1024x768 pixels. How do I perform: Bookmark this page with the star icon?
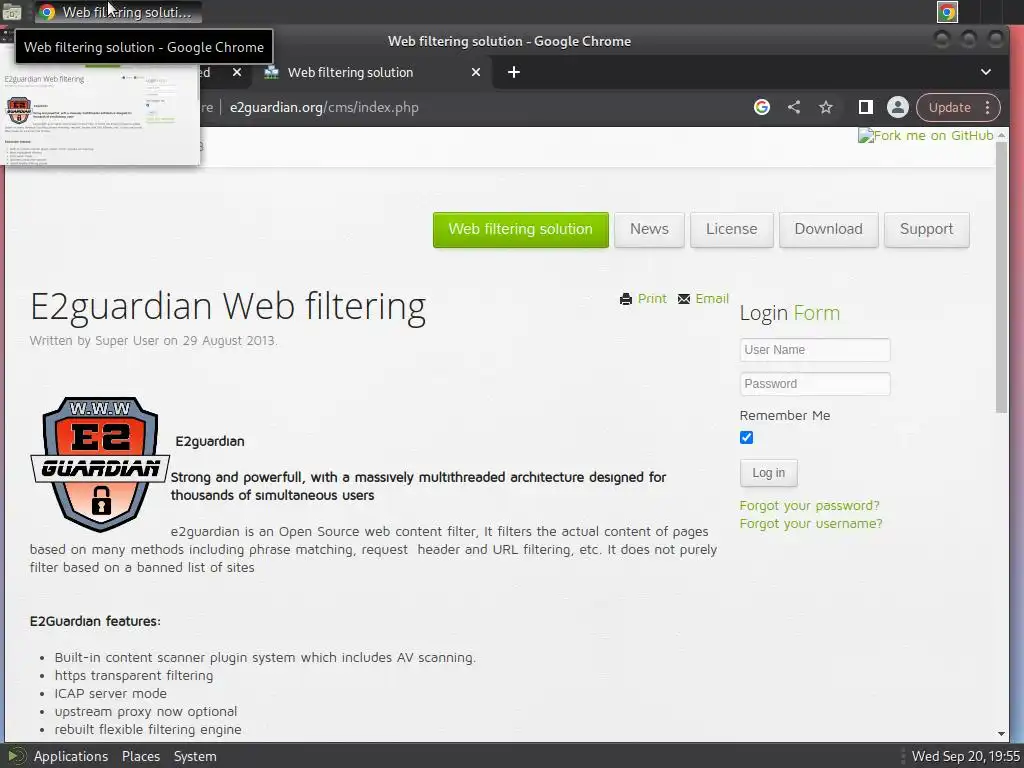point(825,107)
